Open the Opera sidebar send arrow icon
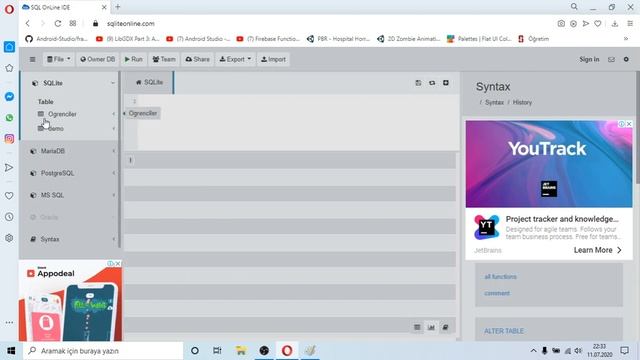 9,168
